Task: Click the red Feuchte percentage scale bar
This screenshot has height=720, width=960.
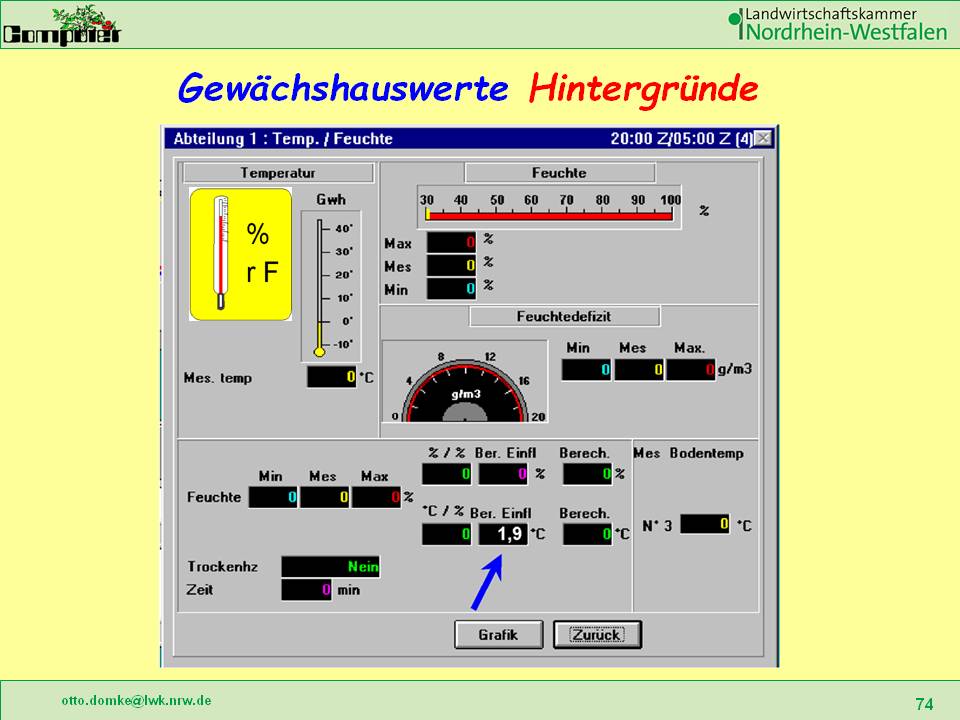Action: [x=549, y=213]
